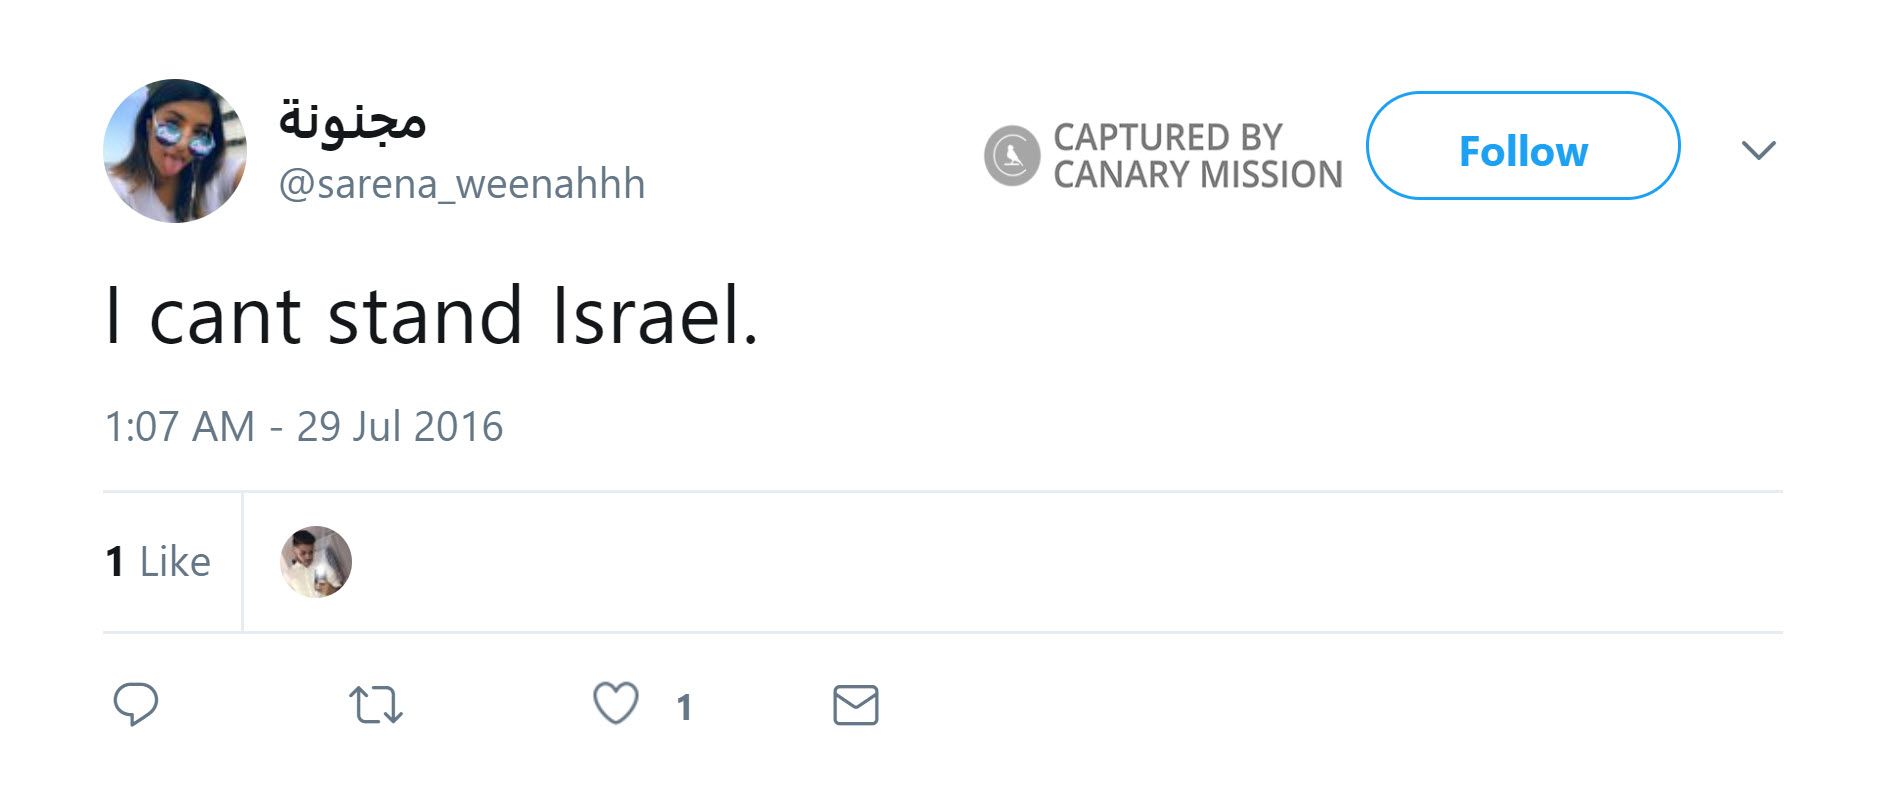Open the 1 Like list
Image resolution: width=1883 pixels, height=804 pixels.
pyautogui.click(x=157, y=561)
